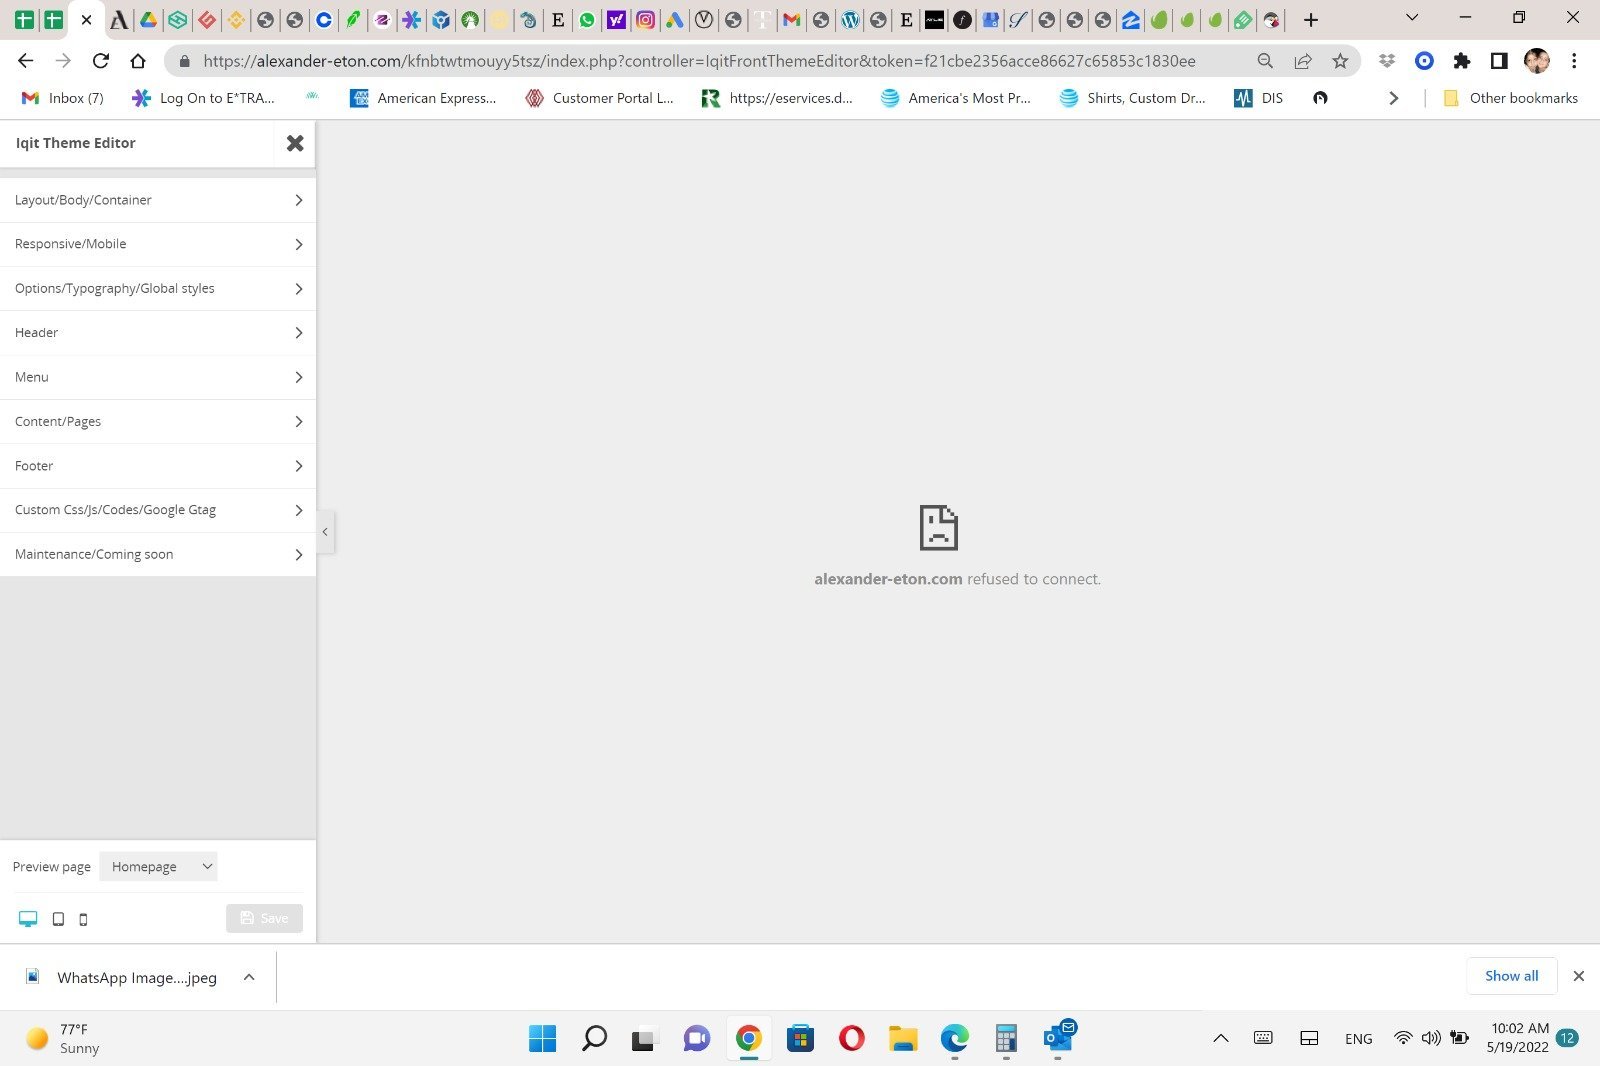Switch to the Yahoo tab

(x=616, y=20)
